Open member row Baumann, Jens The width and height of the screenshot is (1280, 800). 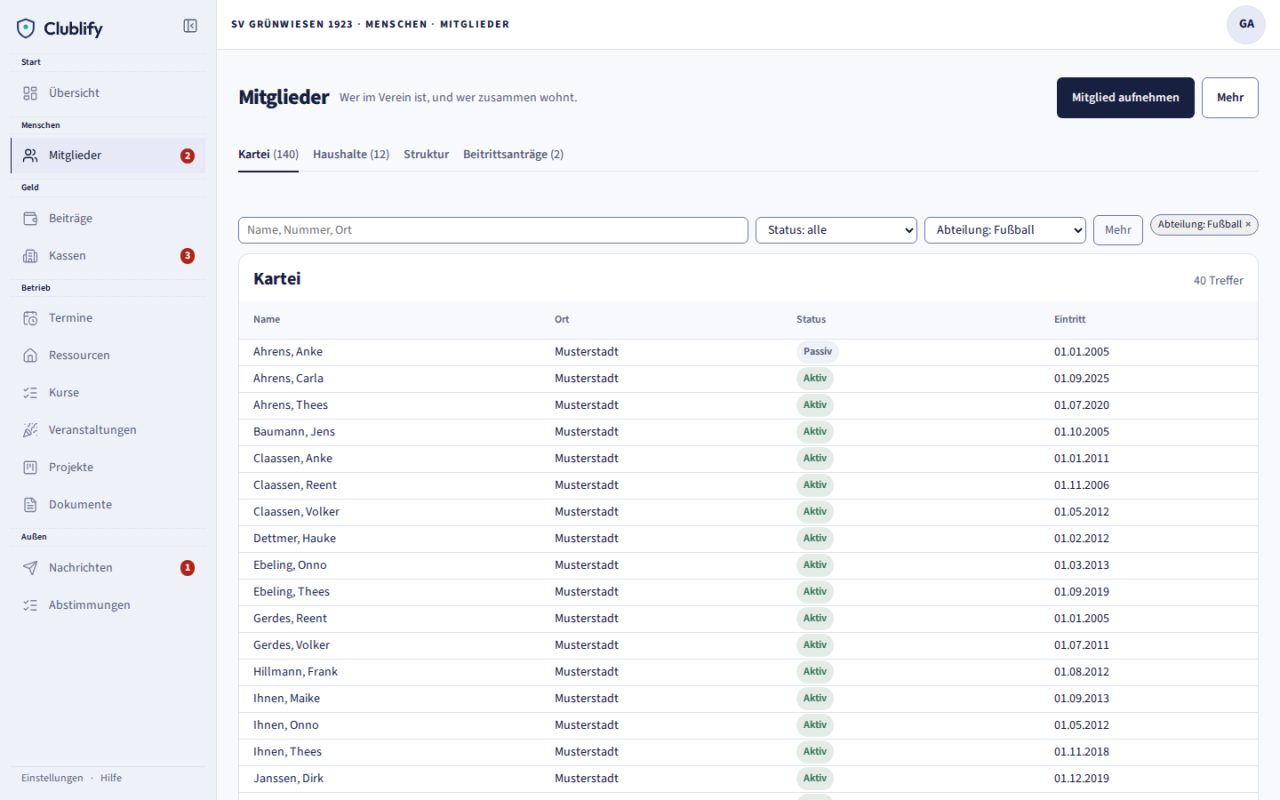click(748, 432)
